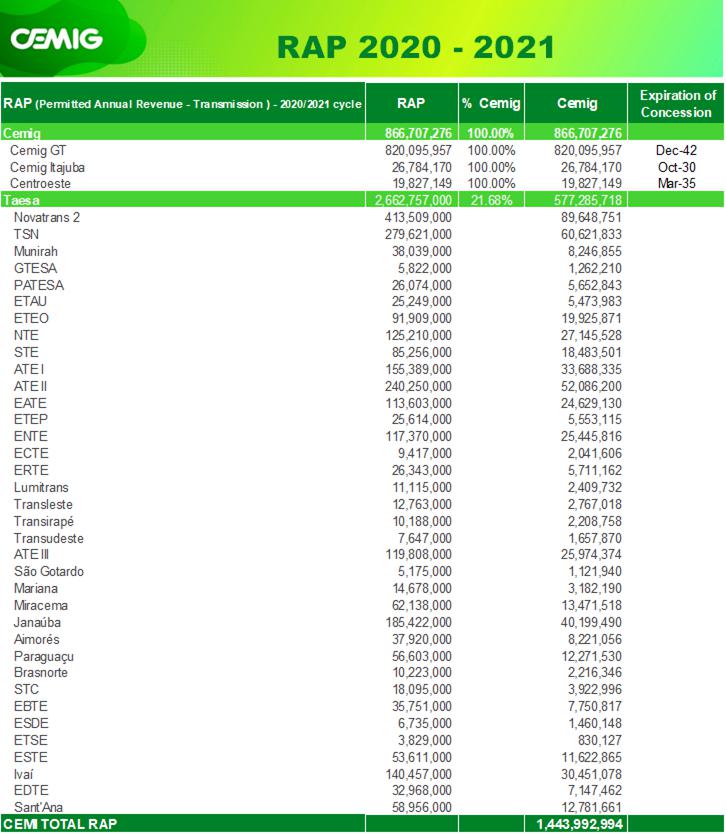The height and width of the screenshot is (834, 726).
Task: Select the 'Cemig GT' row label
Action: point(38,151)
